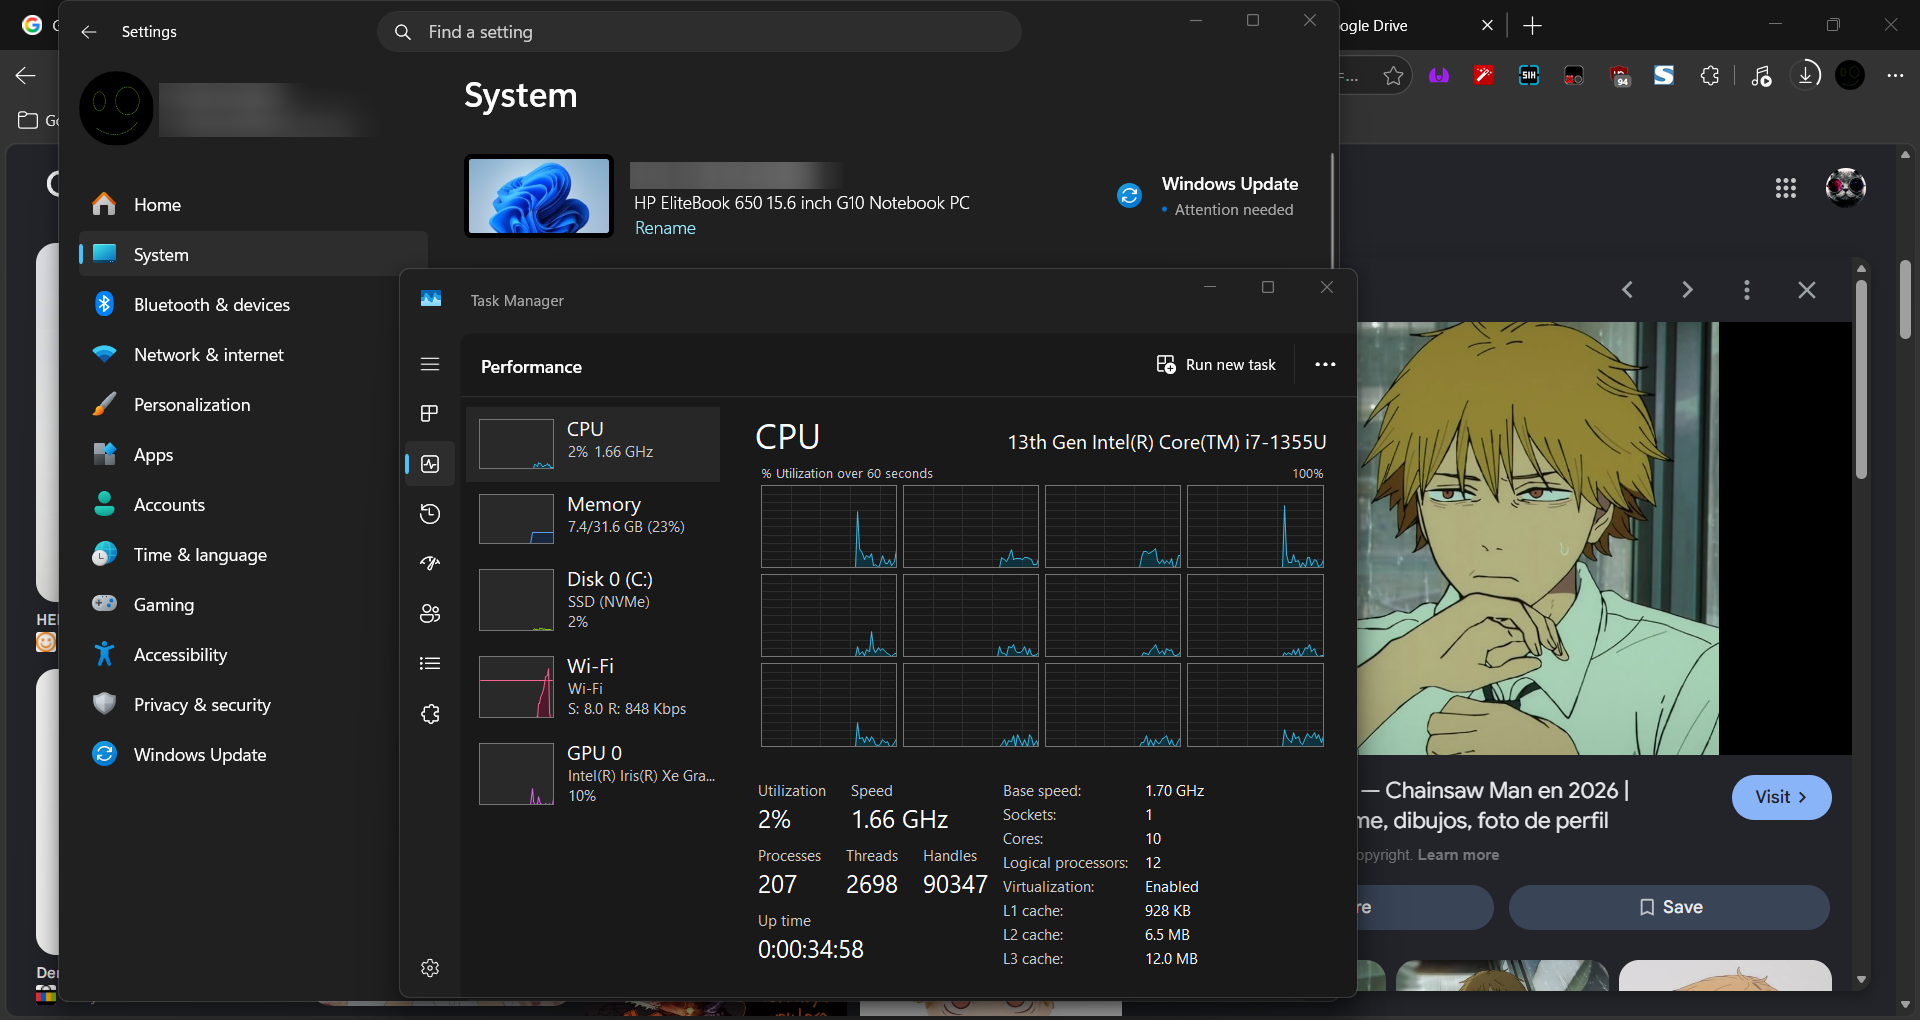
Task: Click the blue S extension icon
Action: point(1664,76)
